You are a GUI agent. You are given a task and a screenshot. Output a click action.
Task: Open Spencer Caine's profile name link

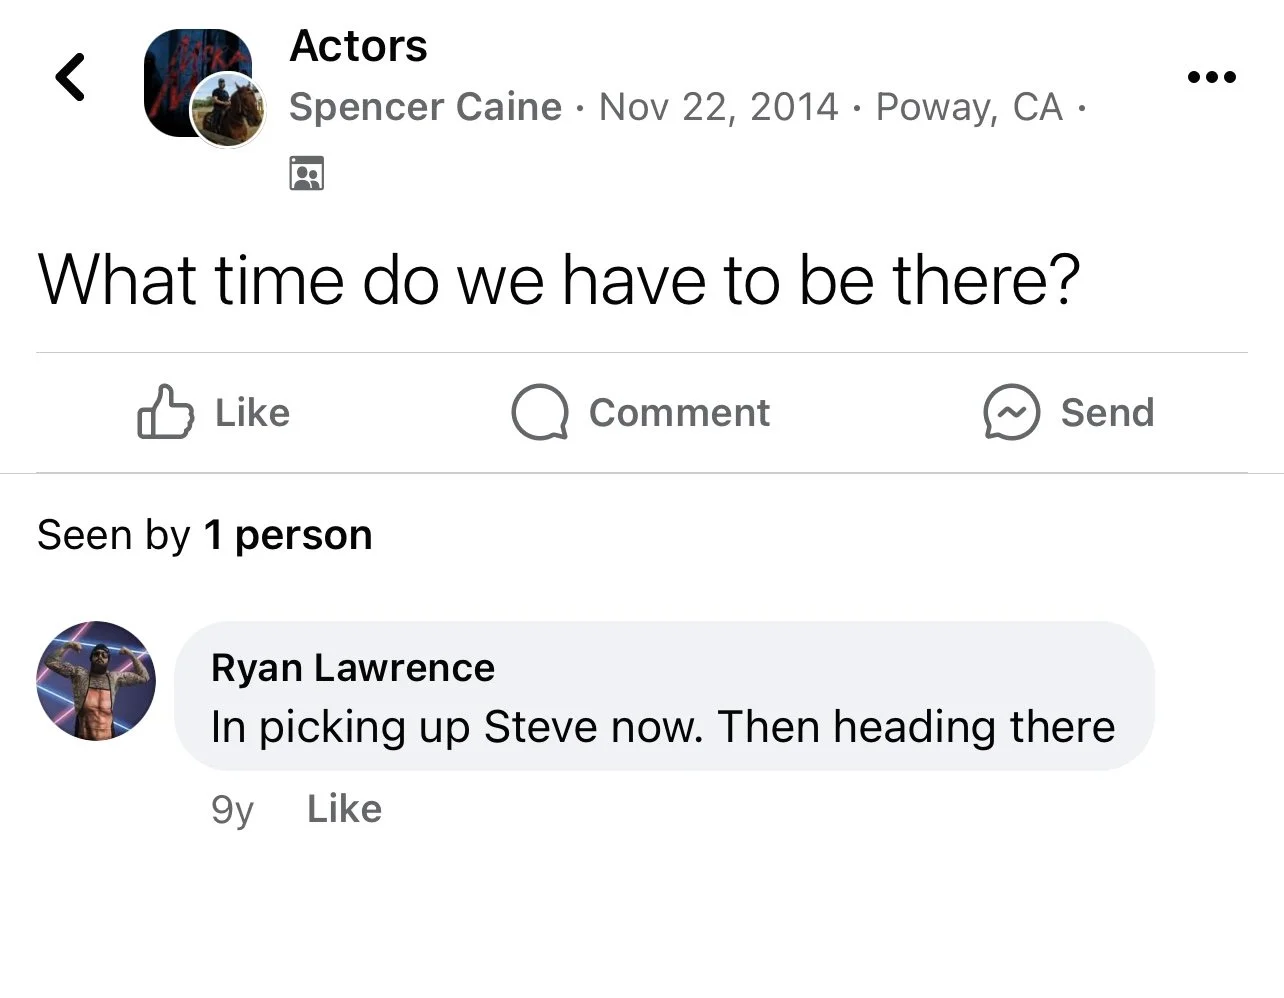click(425, 107)
